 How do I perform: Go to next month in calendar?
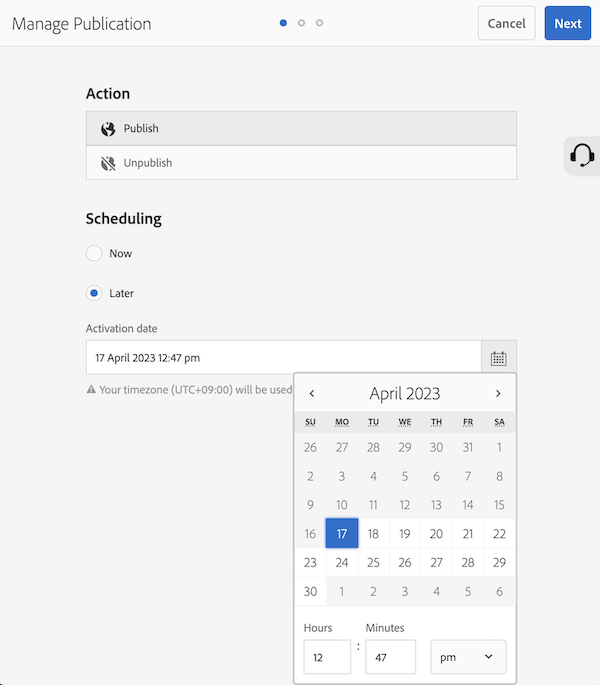[x=498, y=393]
